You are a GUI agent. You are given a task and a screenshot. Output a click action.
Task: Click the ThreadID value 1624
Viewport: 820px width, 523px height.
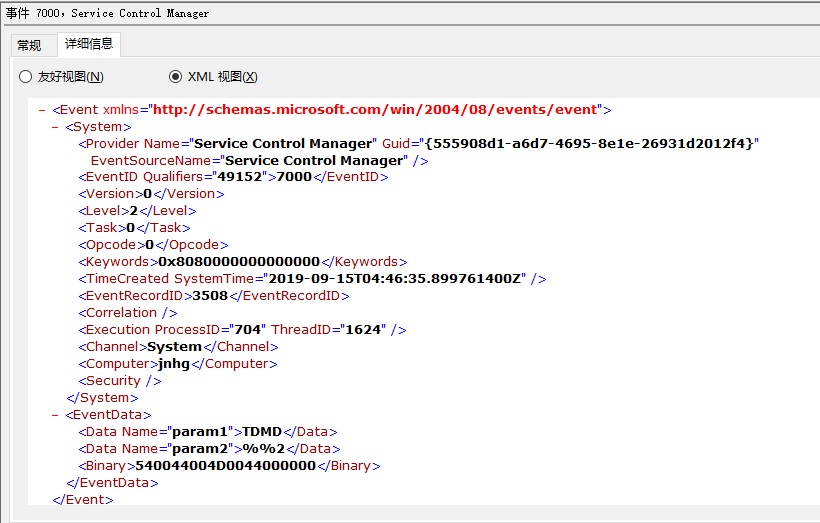[x=363, y=329]
